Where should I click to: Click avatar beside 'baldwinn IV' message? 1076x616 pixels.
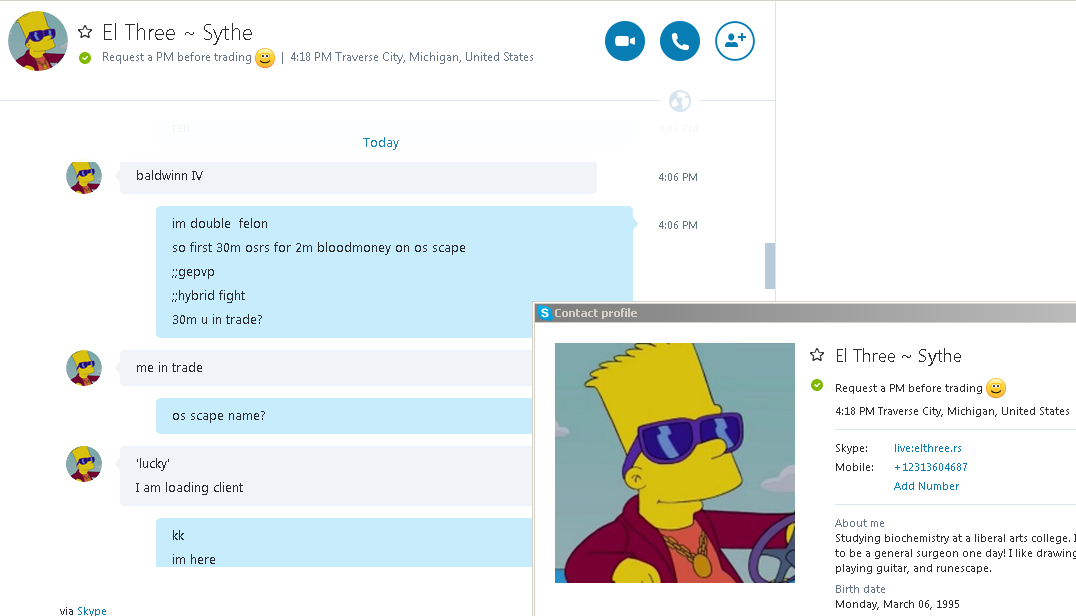tap(84, 177)
